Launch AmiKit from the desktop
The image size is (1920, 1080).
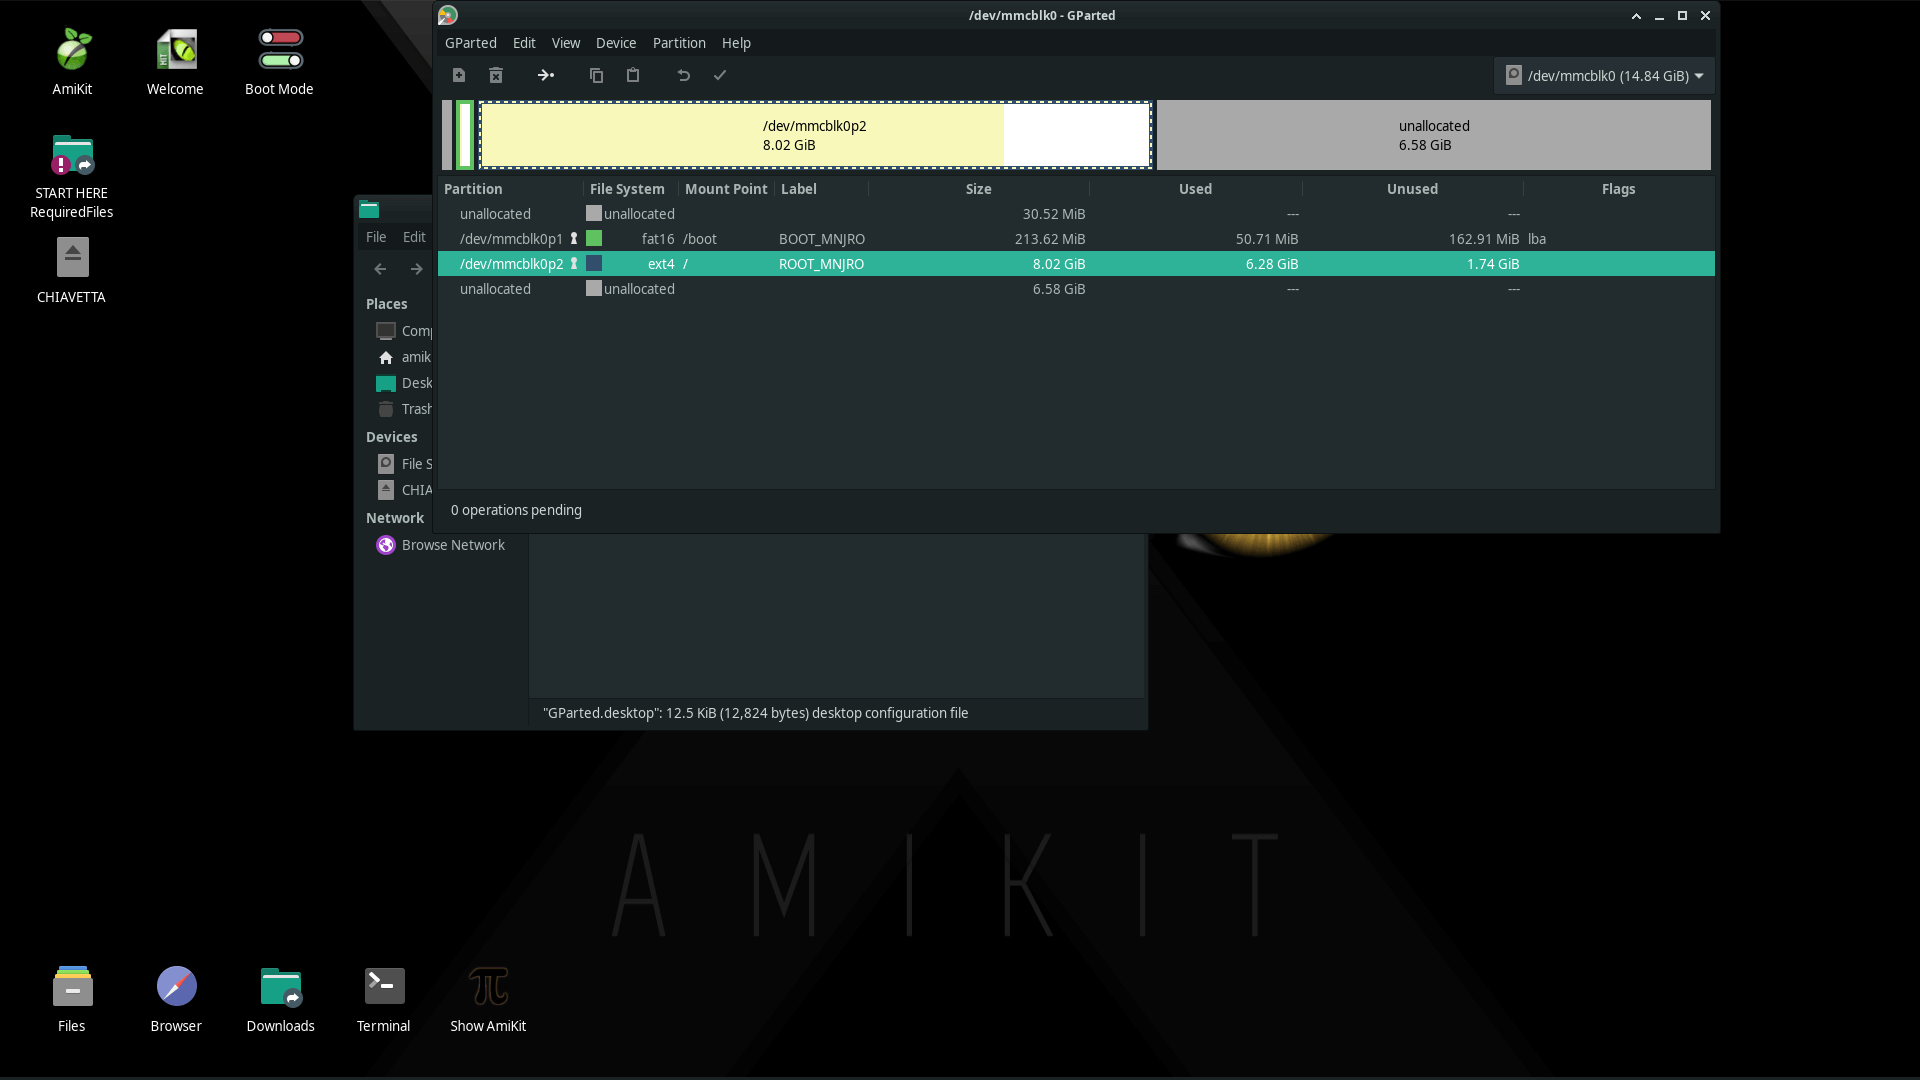click(72, 60)
